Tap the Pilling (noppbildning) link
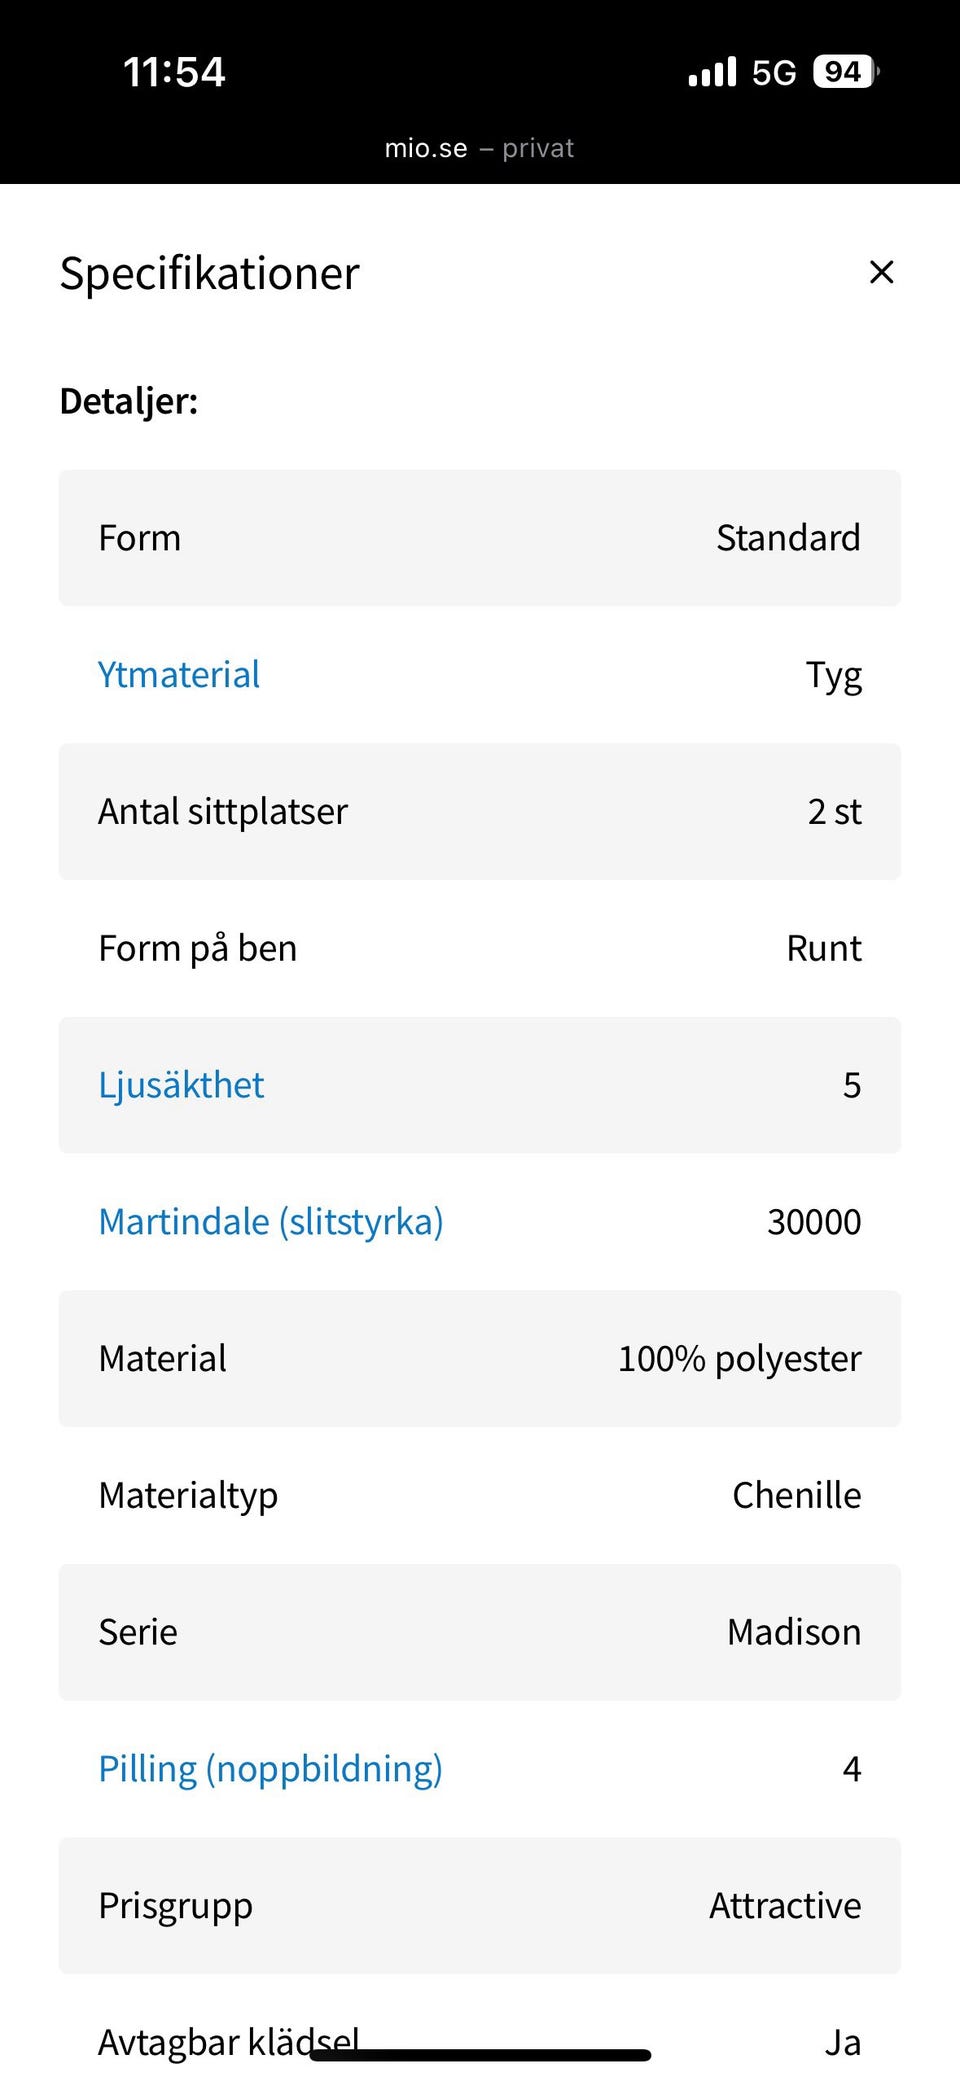Screen dimensions: 960x2081 [270, 1769]
